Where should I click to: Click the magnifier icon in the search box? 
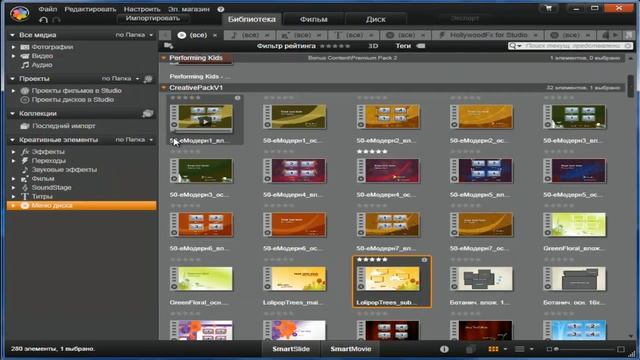point(512,46)
